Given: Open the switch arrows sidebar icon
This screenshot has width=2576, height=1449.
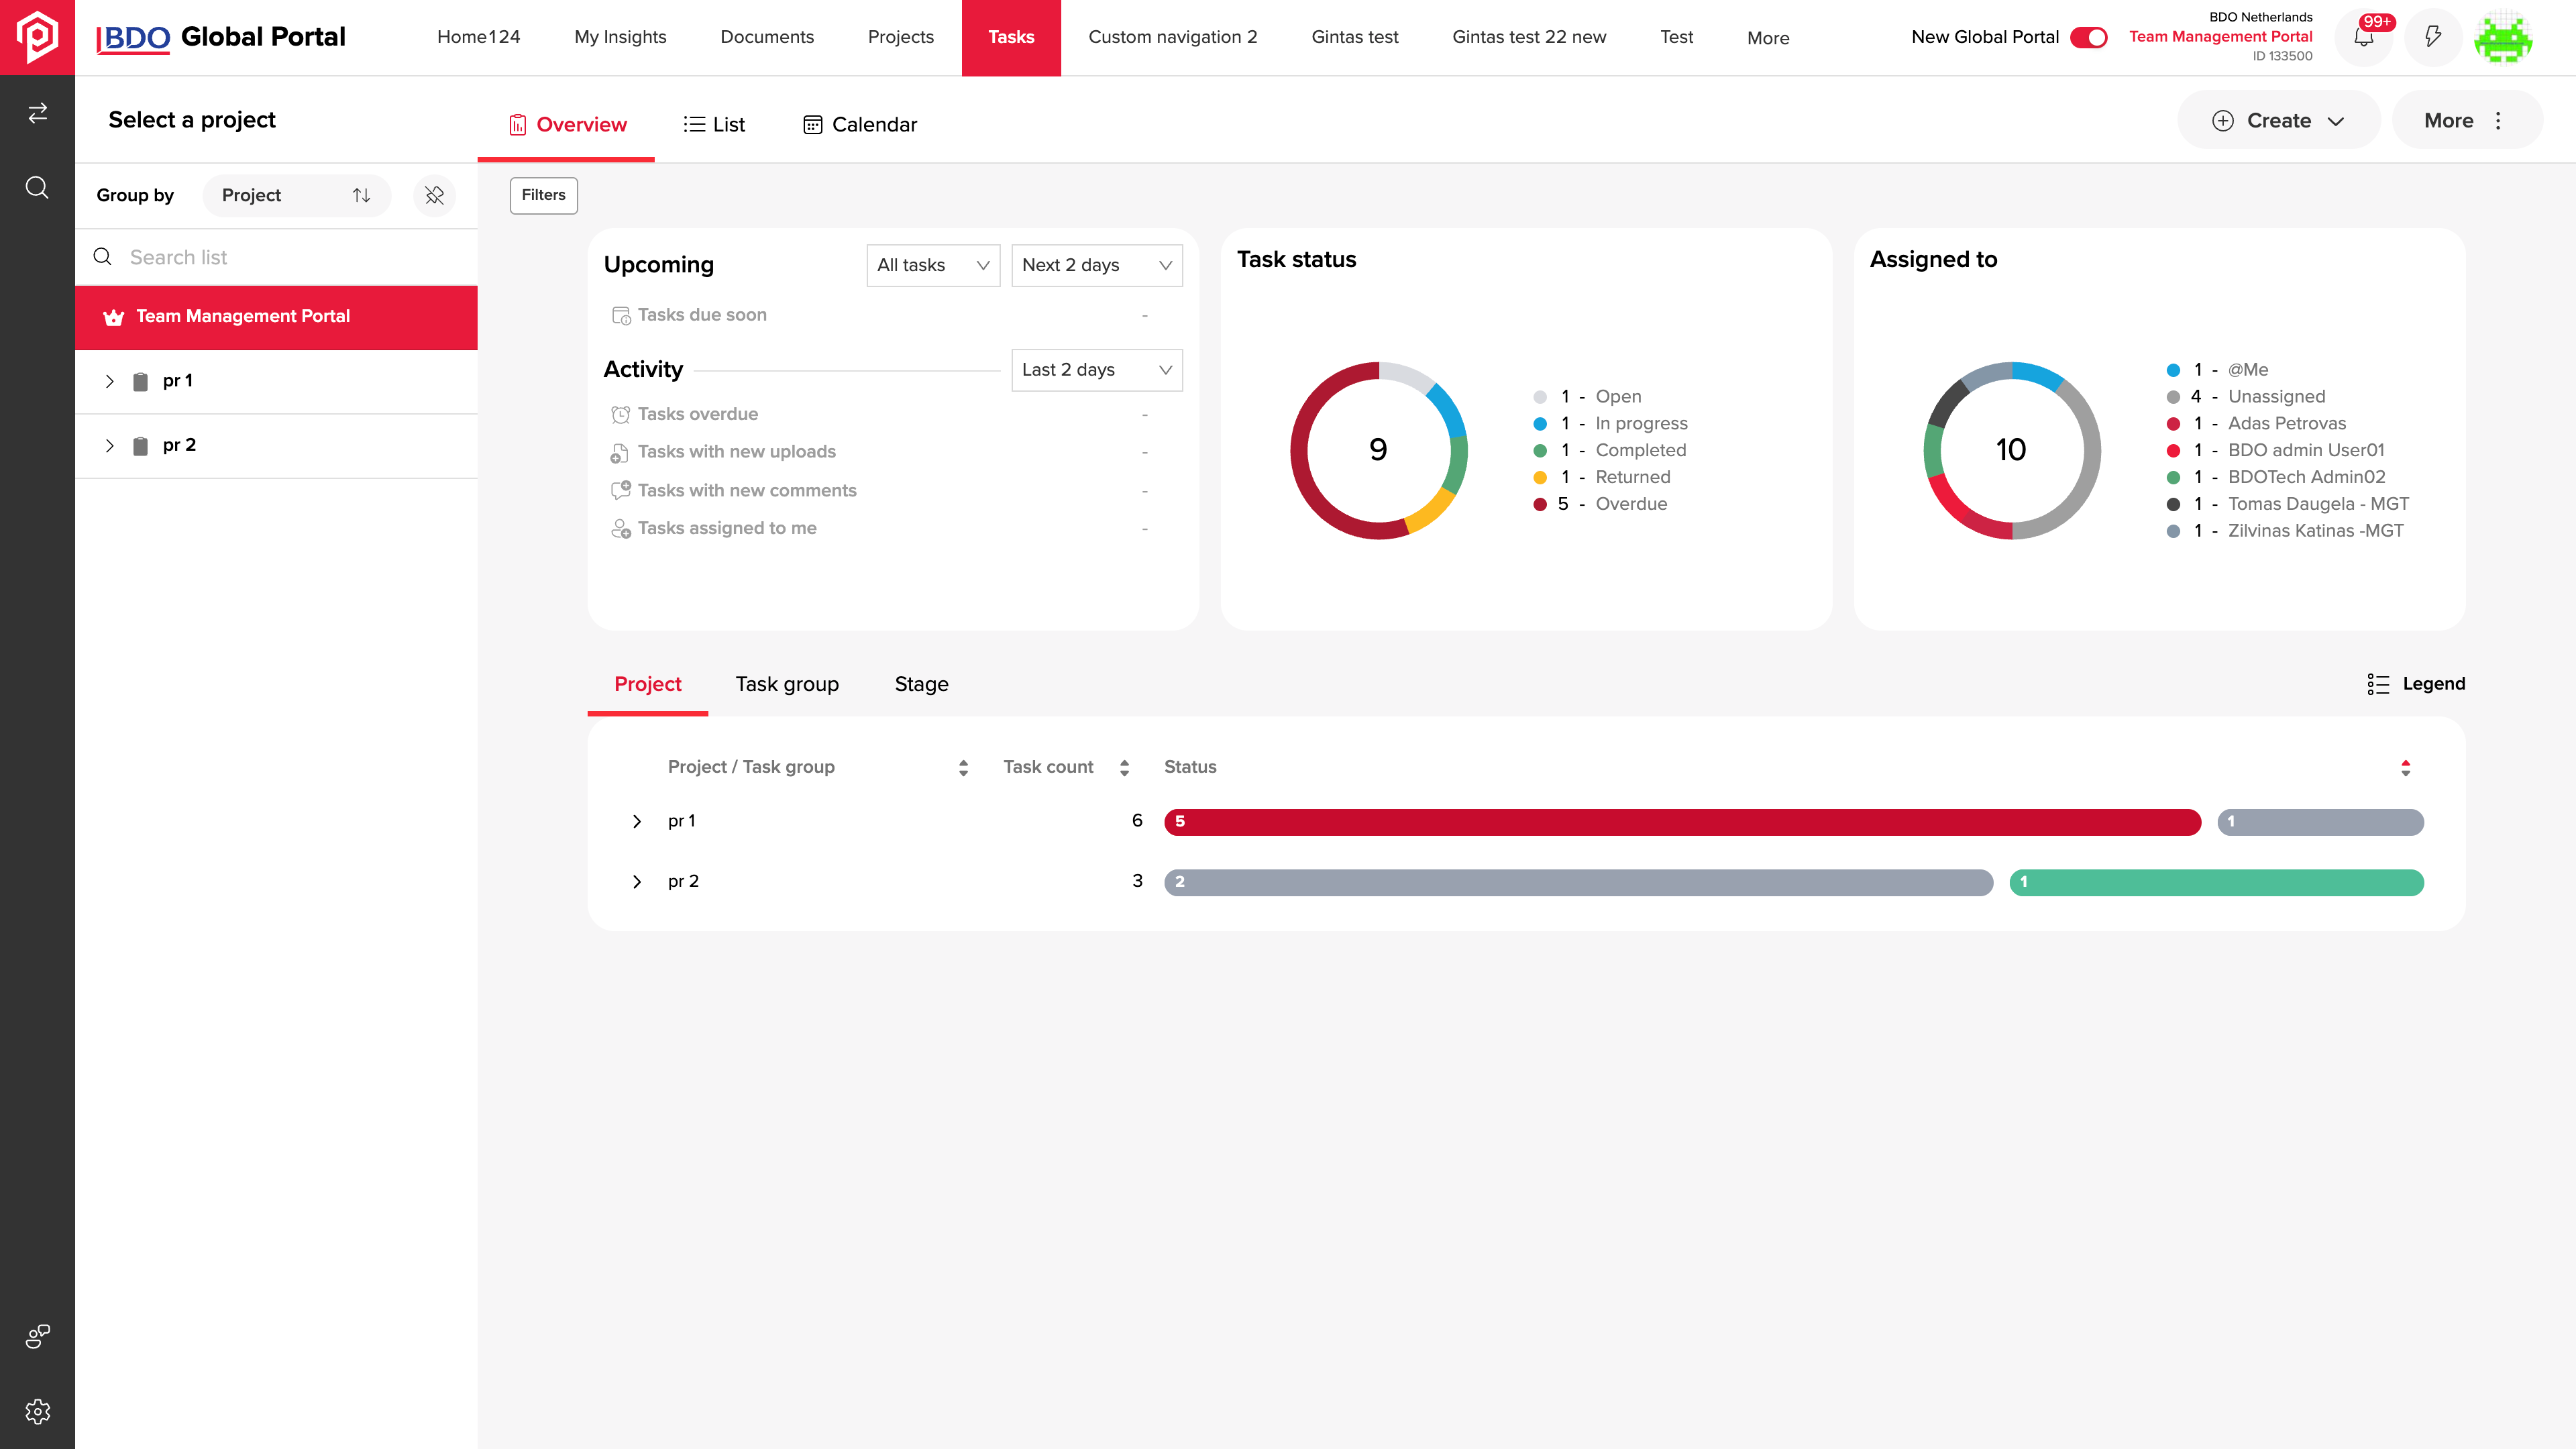Looking at the screenshot, I should [37, 113].
